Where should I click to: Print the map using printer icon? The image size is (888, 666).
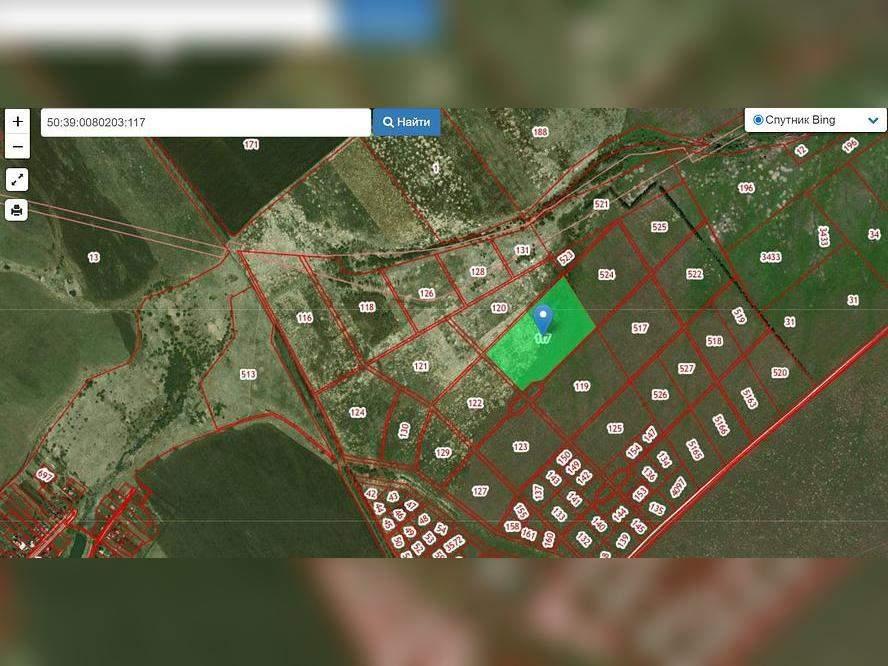(17, 210)
